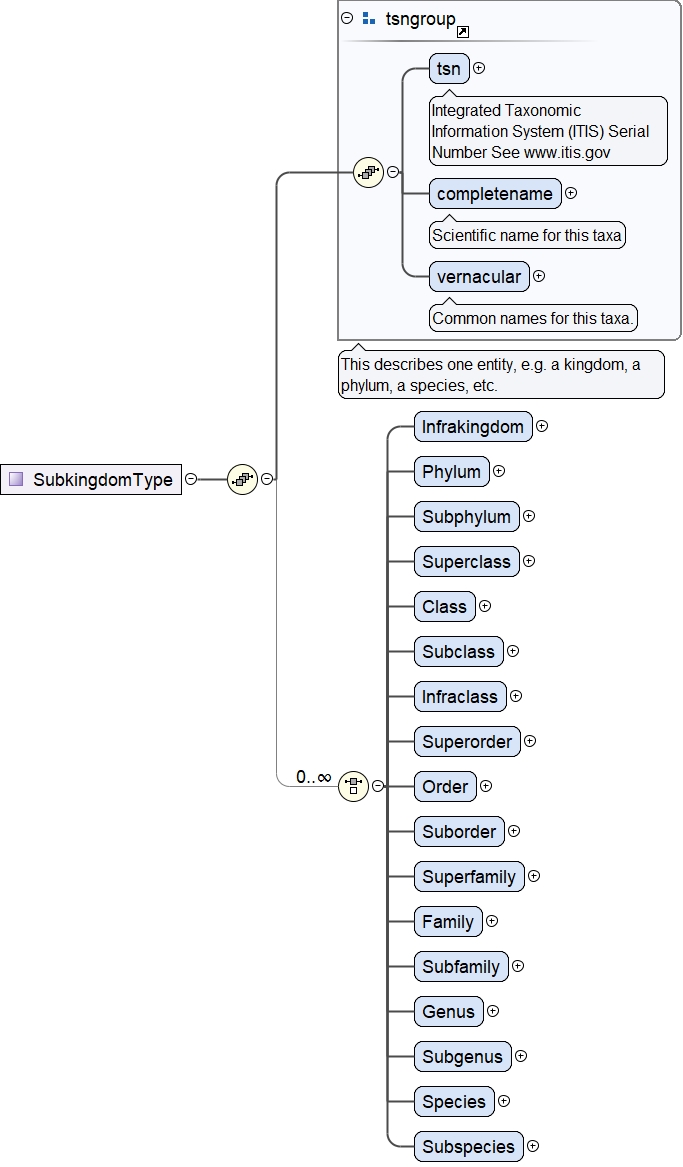Expand the vernacular element
The height and width of the screenshot is (1167, 683).
(539, 276)
